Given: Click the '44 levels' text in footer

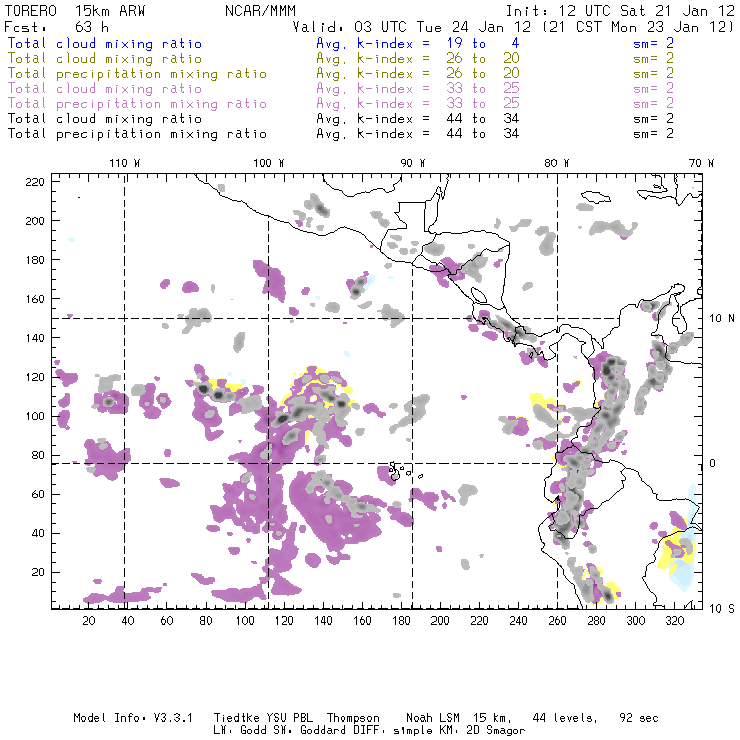Looking at the screenshot, I should 565,718.
